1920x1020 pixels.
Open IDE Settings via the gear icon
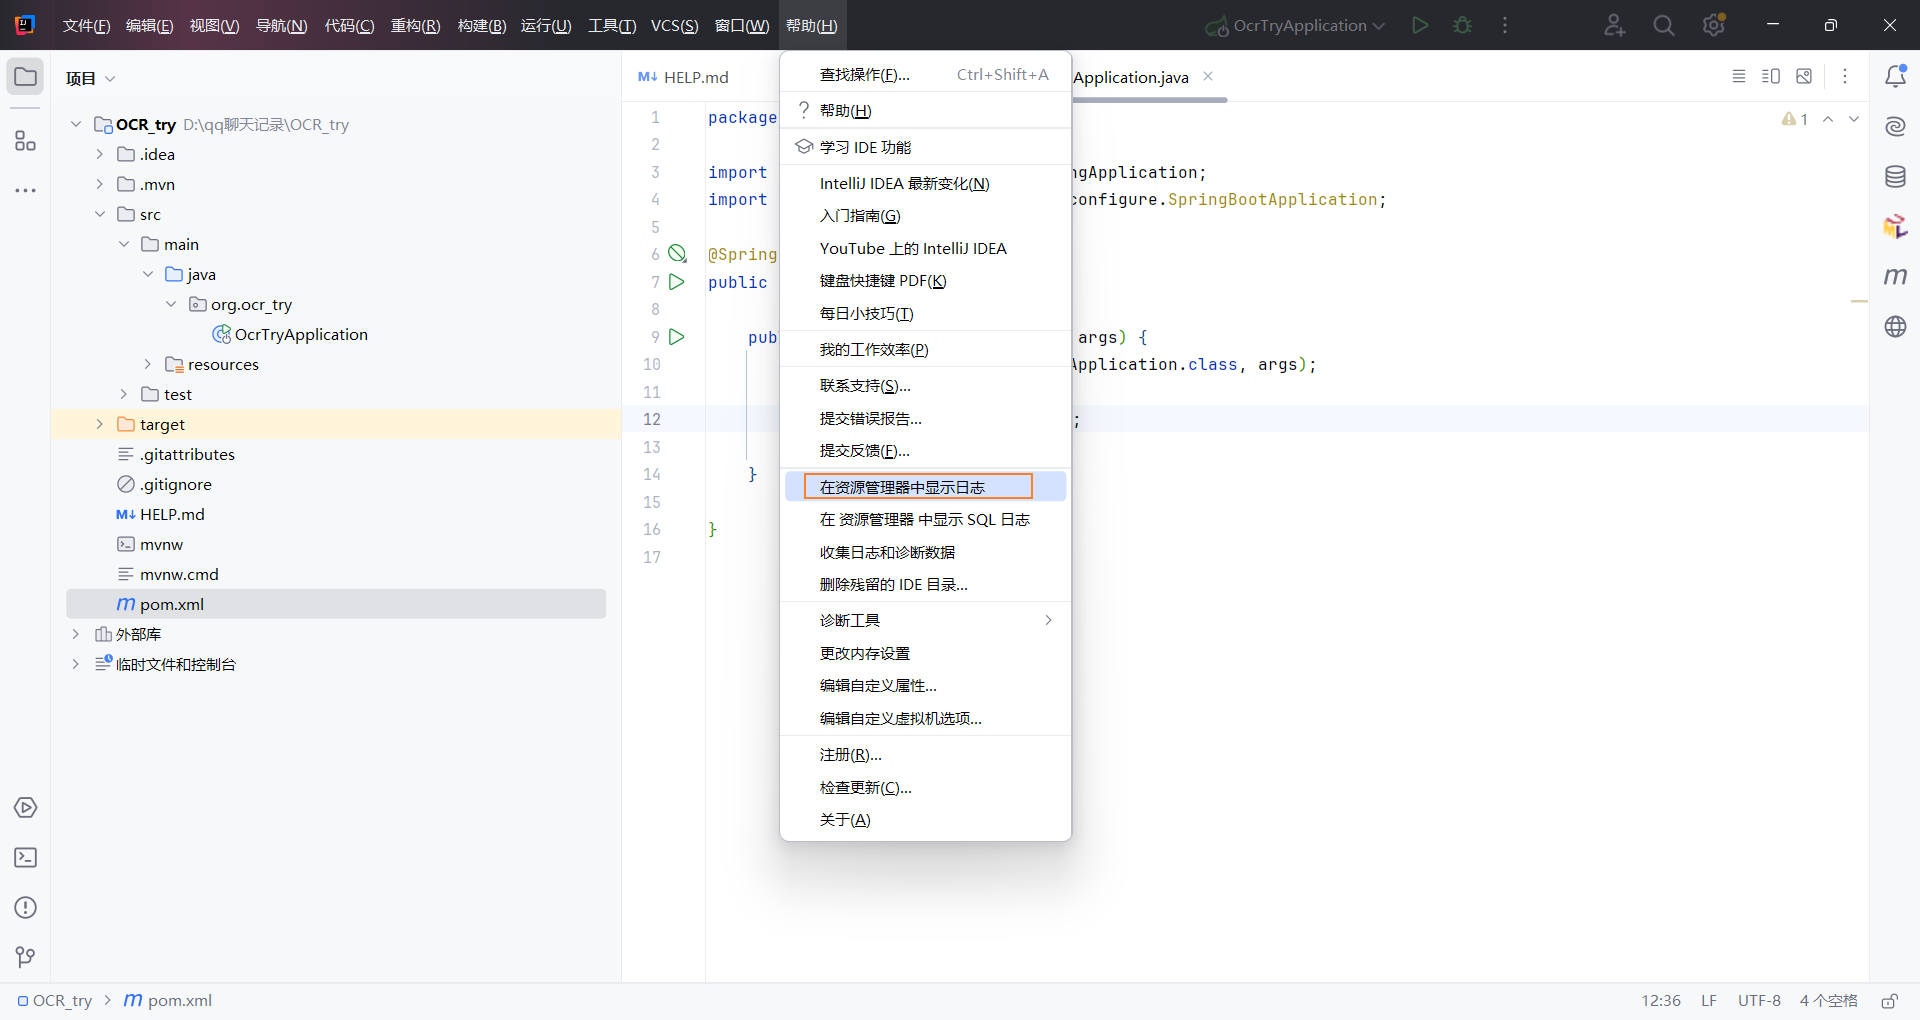pyautogui.click(x=1714, y=25)
